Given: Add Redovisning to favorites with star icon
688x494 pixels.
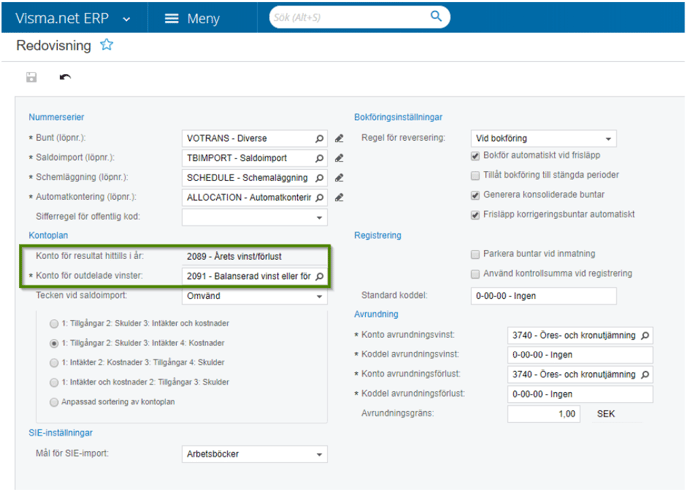Looking at the screenshot, I should (106, 45).
